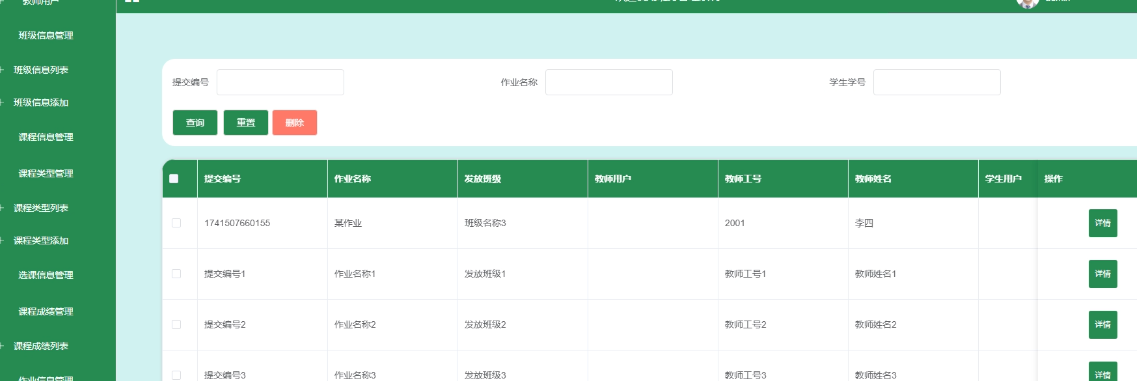Open 课程类型添加 in the sidebar

(x=41, y=240)
